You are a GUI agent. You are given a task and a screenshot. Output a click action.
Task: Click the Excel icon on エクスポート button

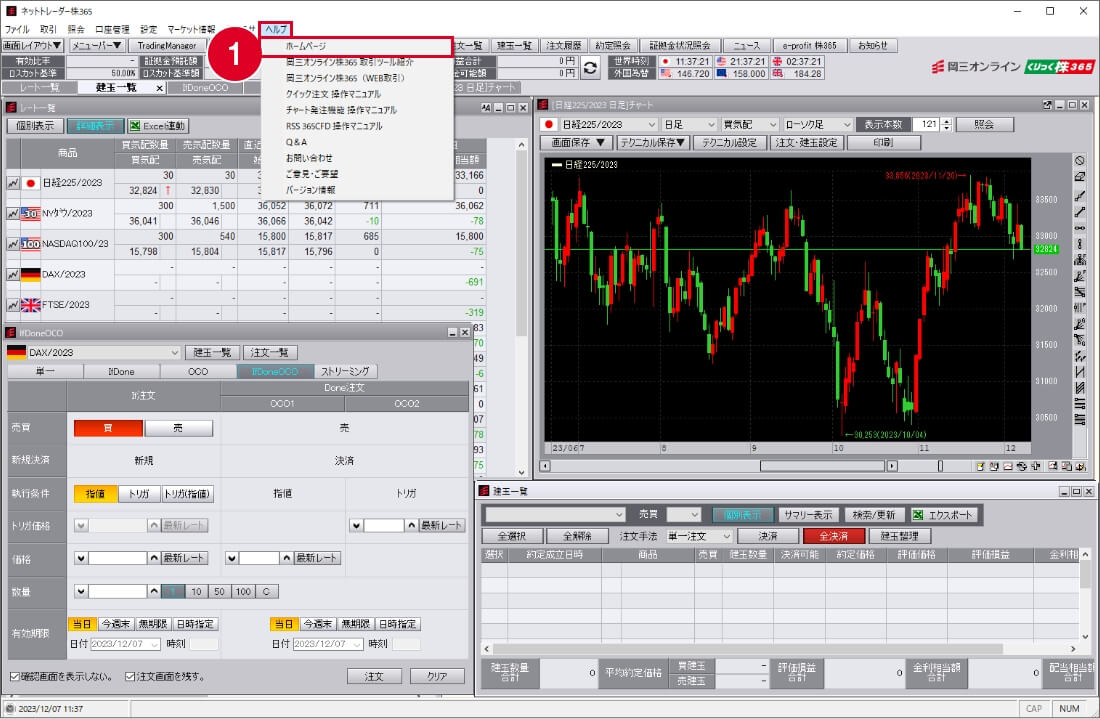[x=918, y=515]
